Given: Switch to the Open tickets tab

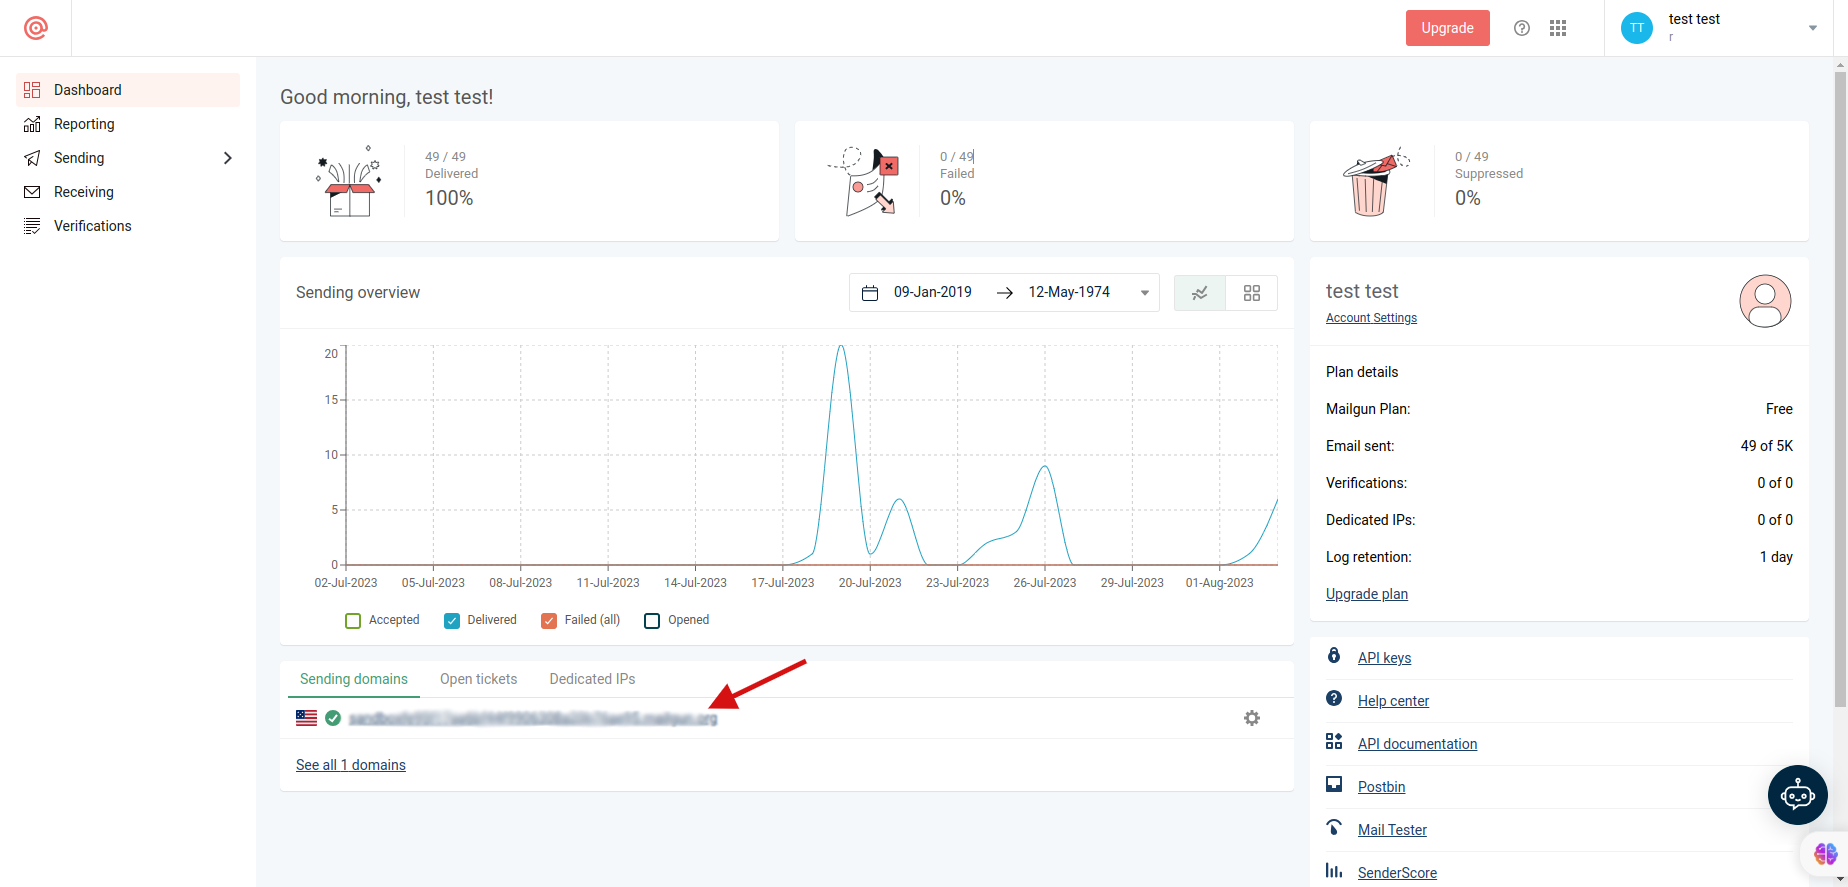Looking at the screenshot, I should pyautogui.click(x=479, y=679).
